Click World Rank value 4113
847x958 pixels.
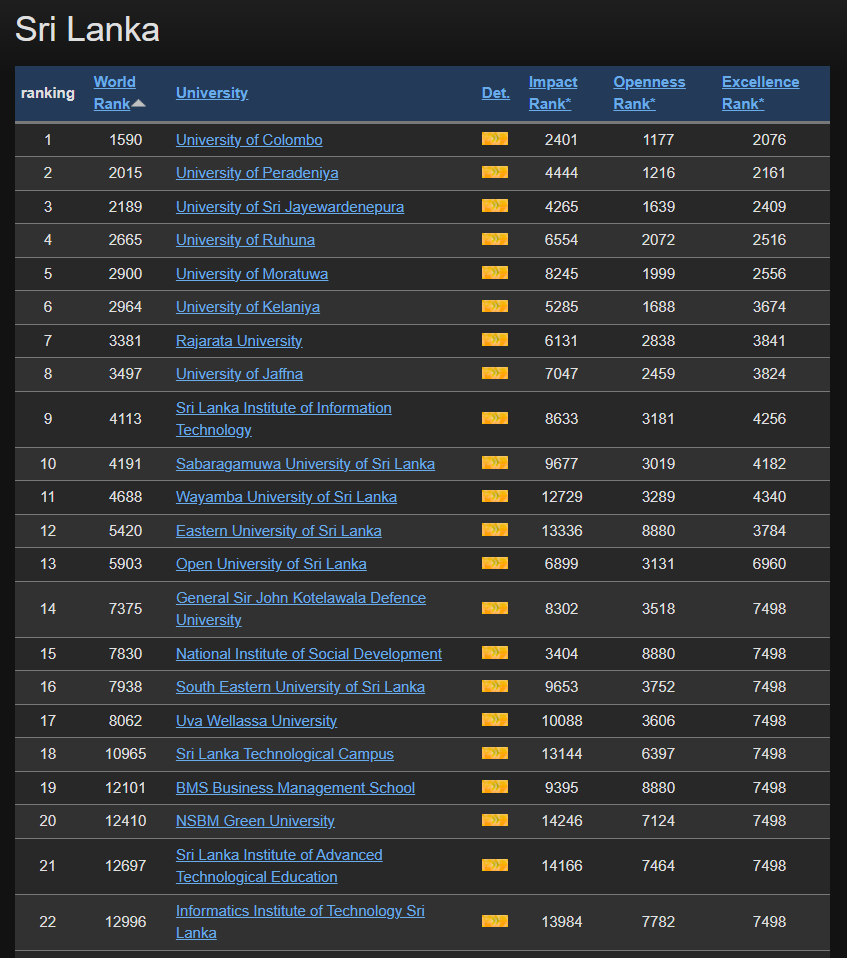125,419
